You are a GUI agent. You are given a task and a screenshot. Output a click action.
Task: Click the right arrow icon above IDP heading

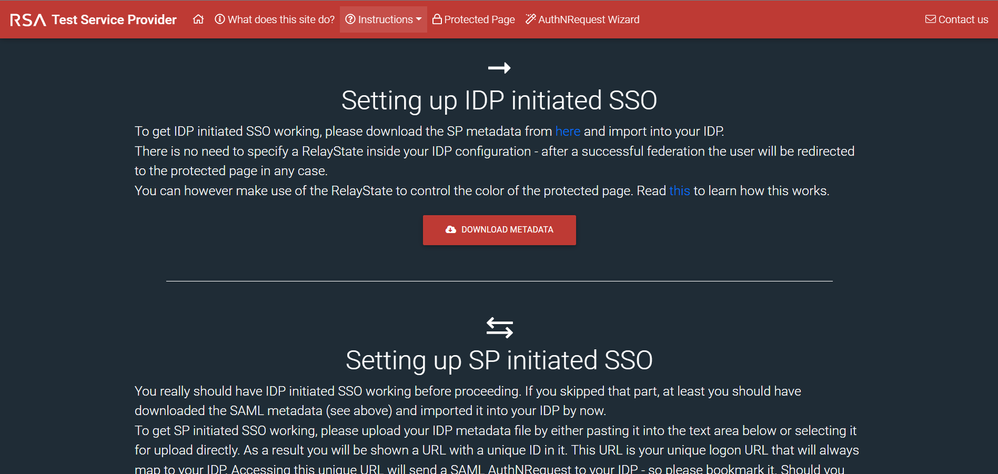[499, 68]
